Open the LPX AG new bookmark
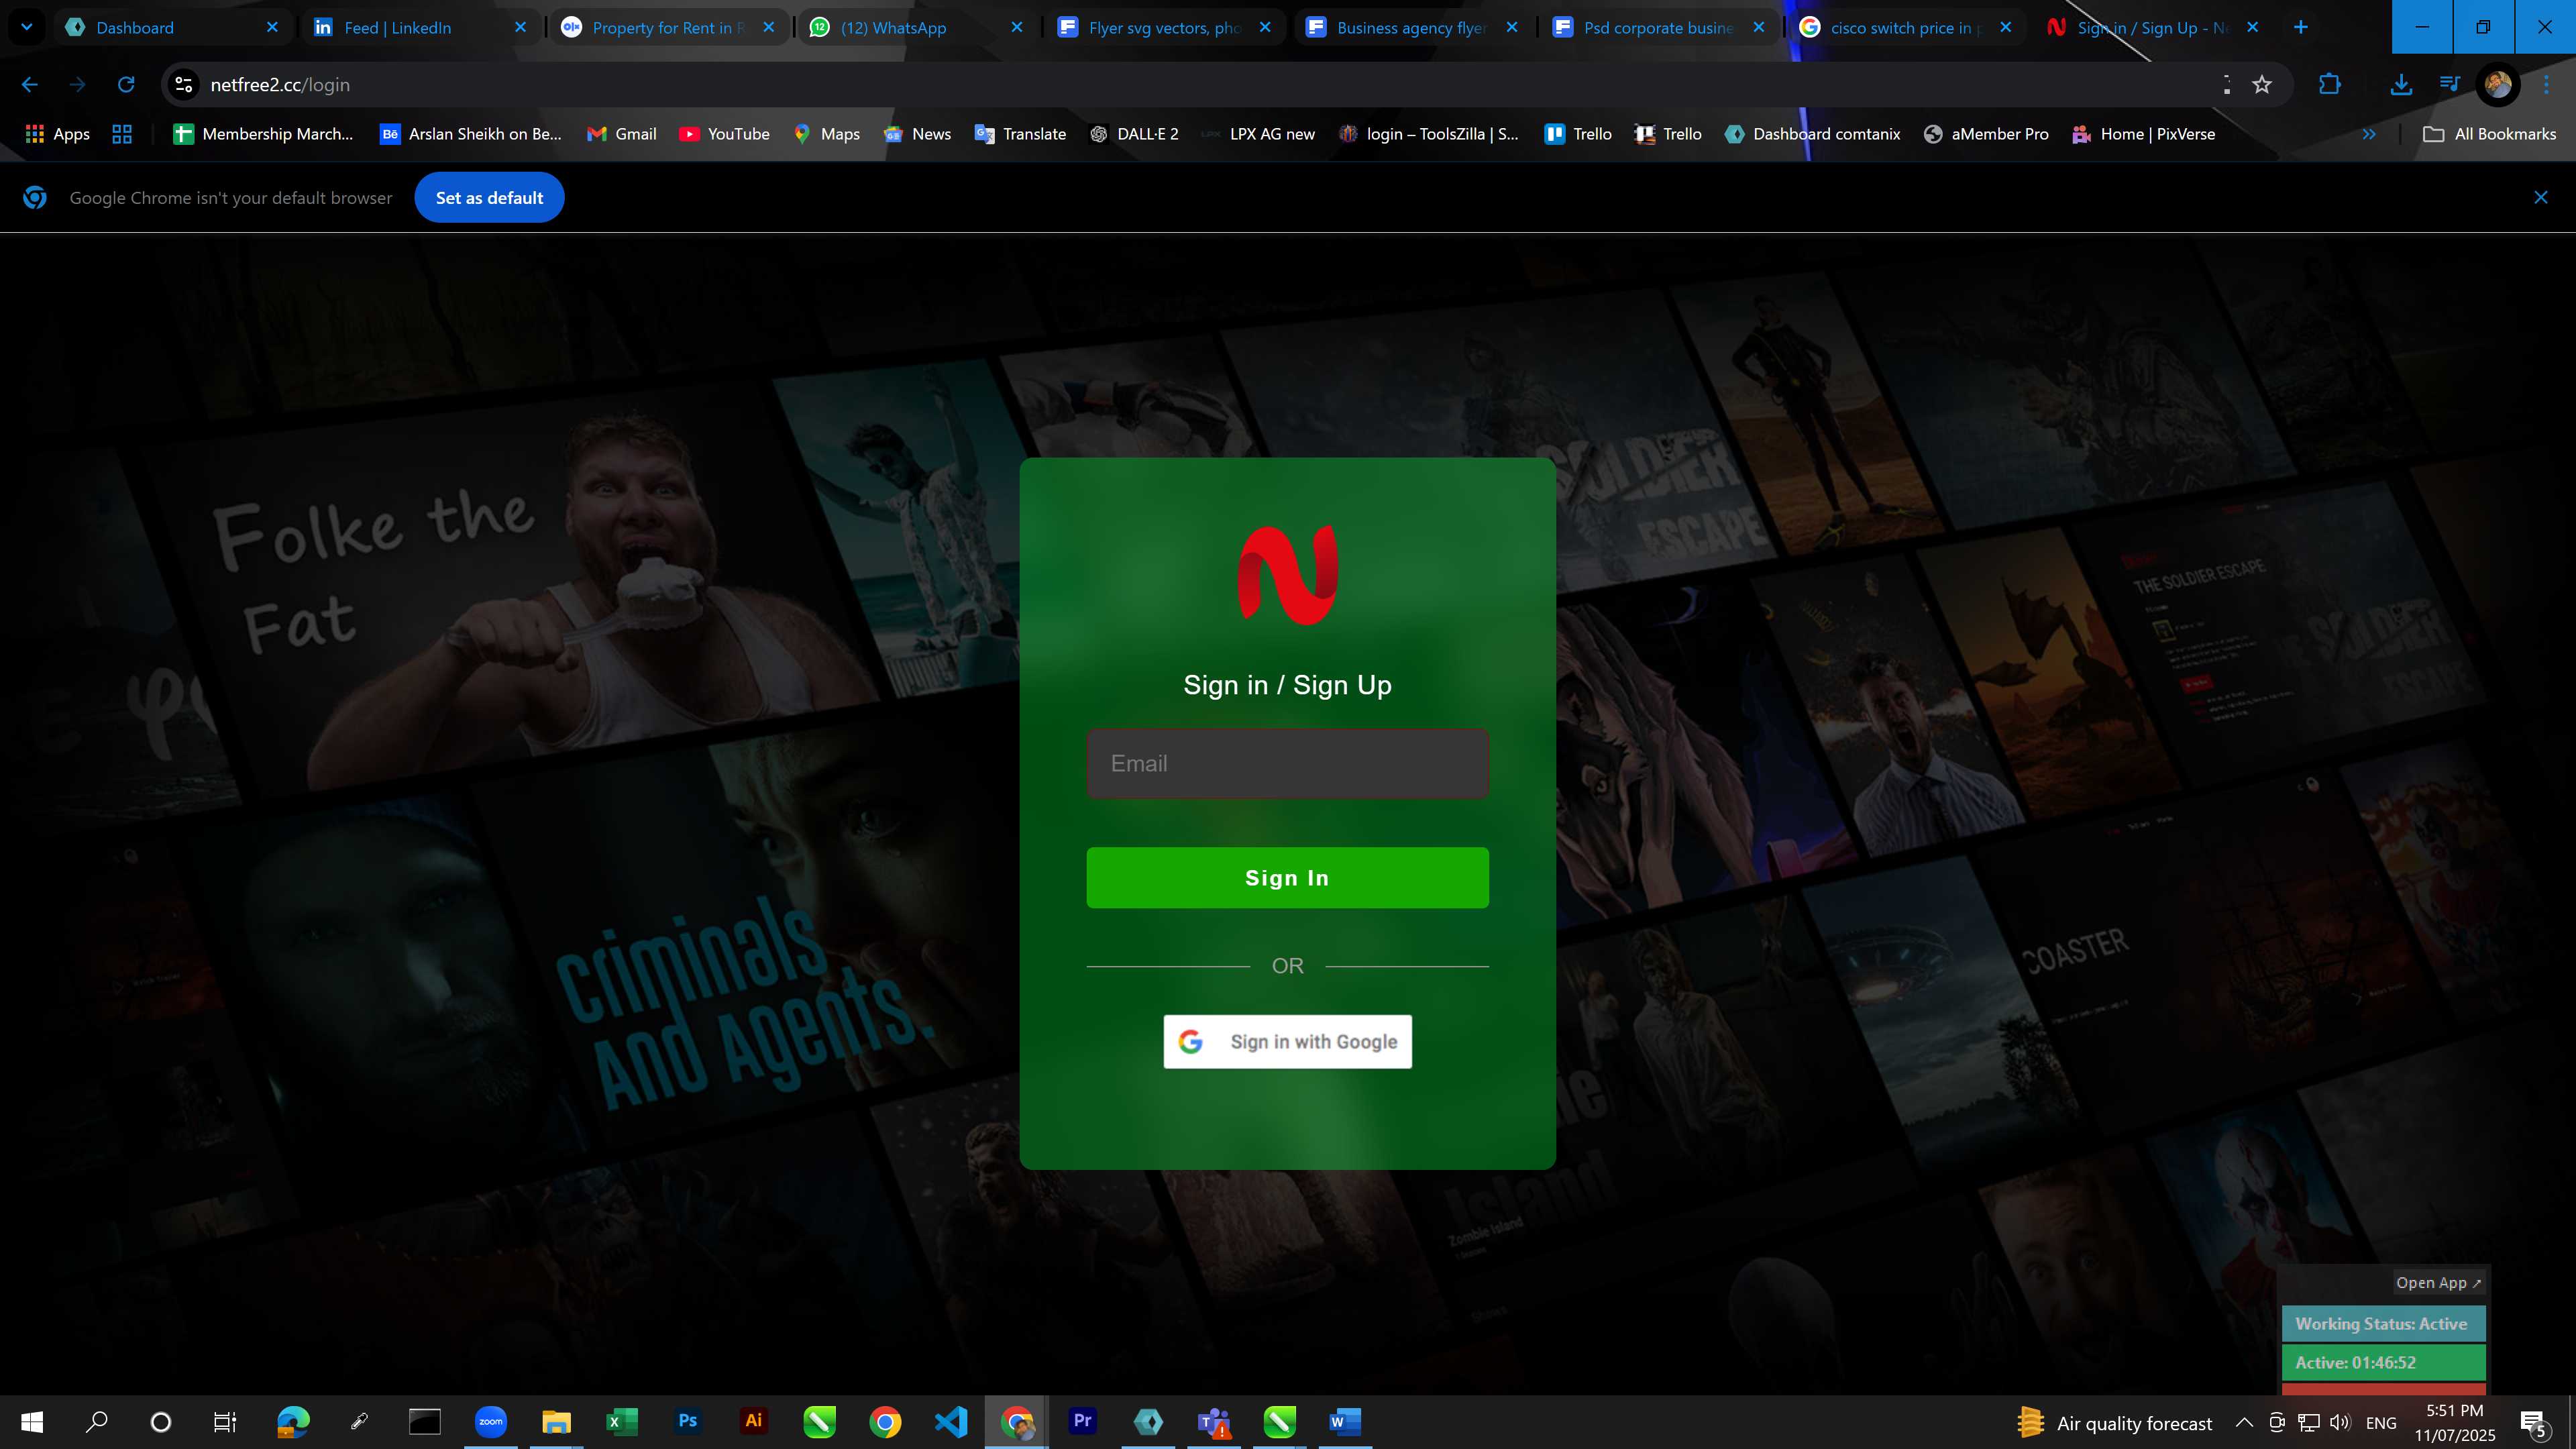 [x=1258, y=134]
